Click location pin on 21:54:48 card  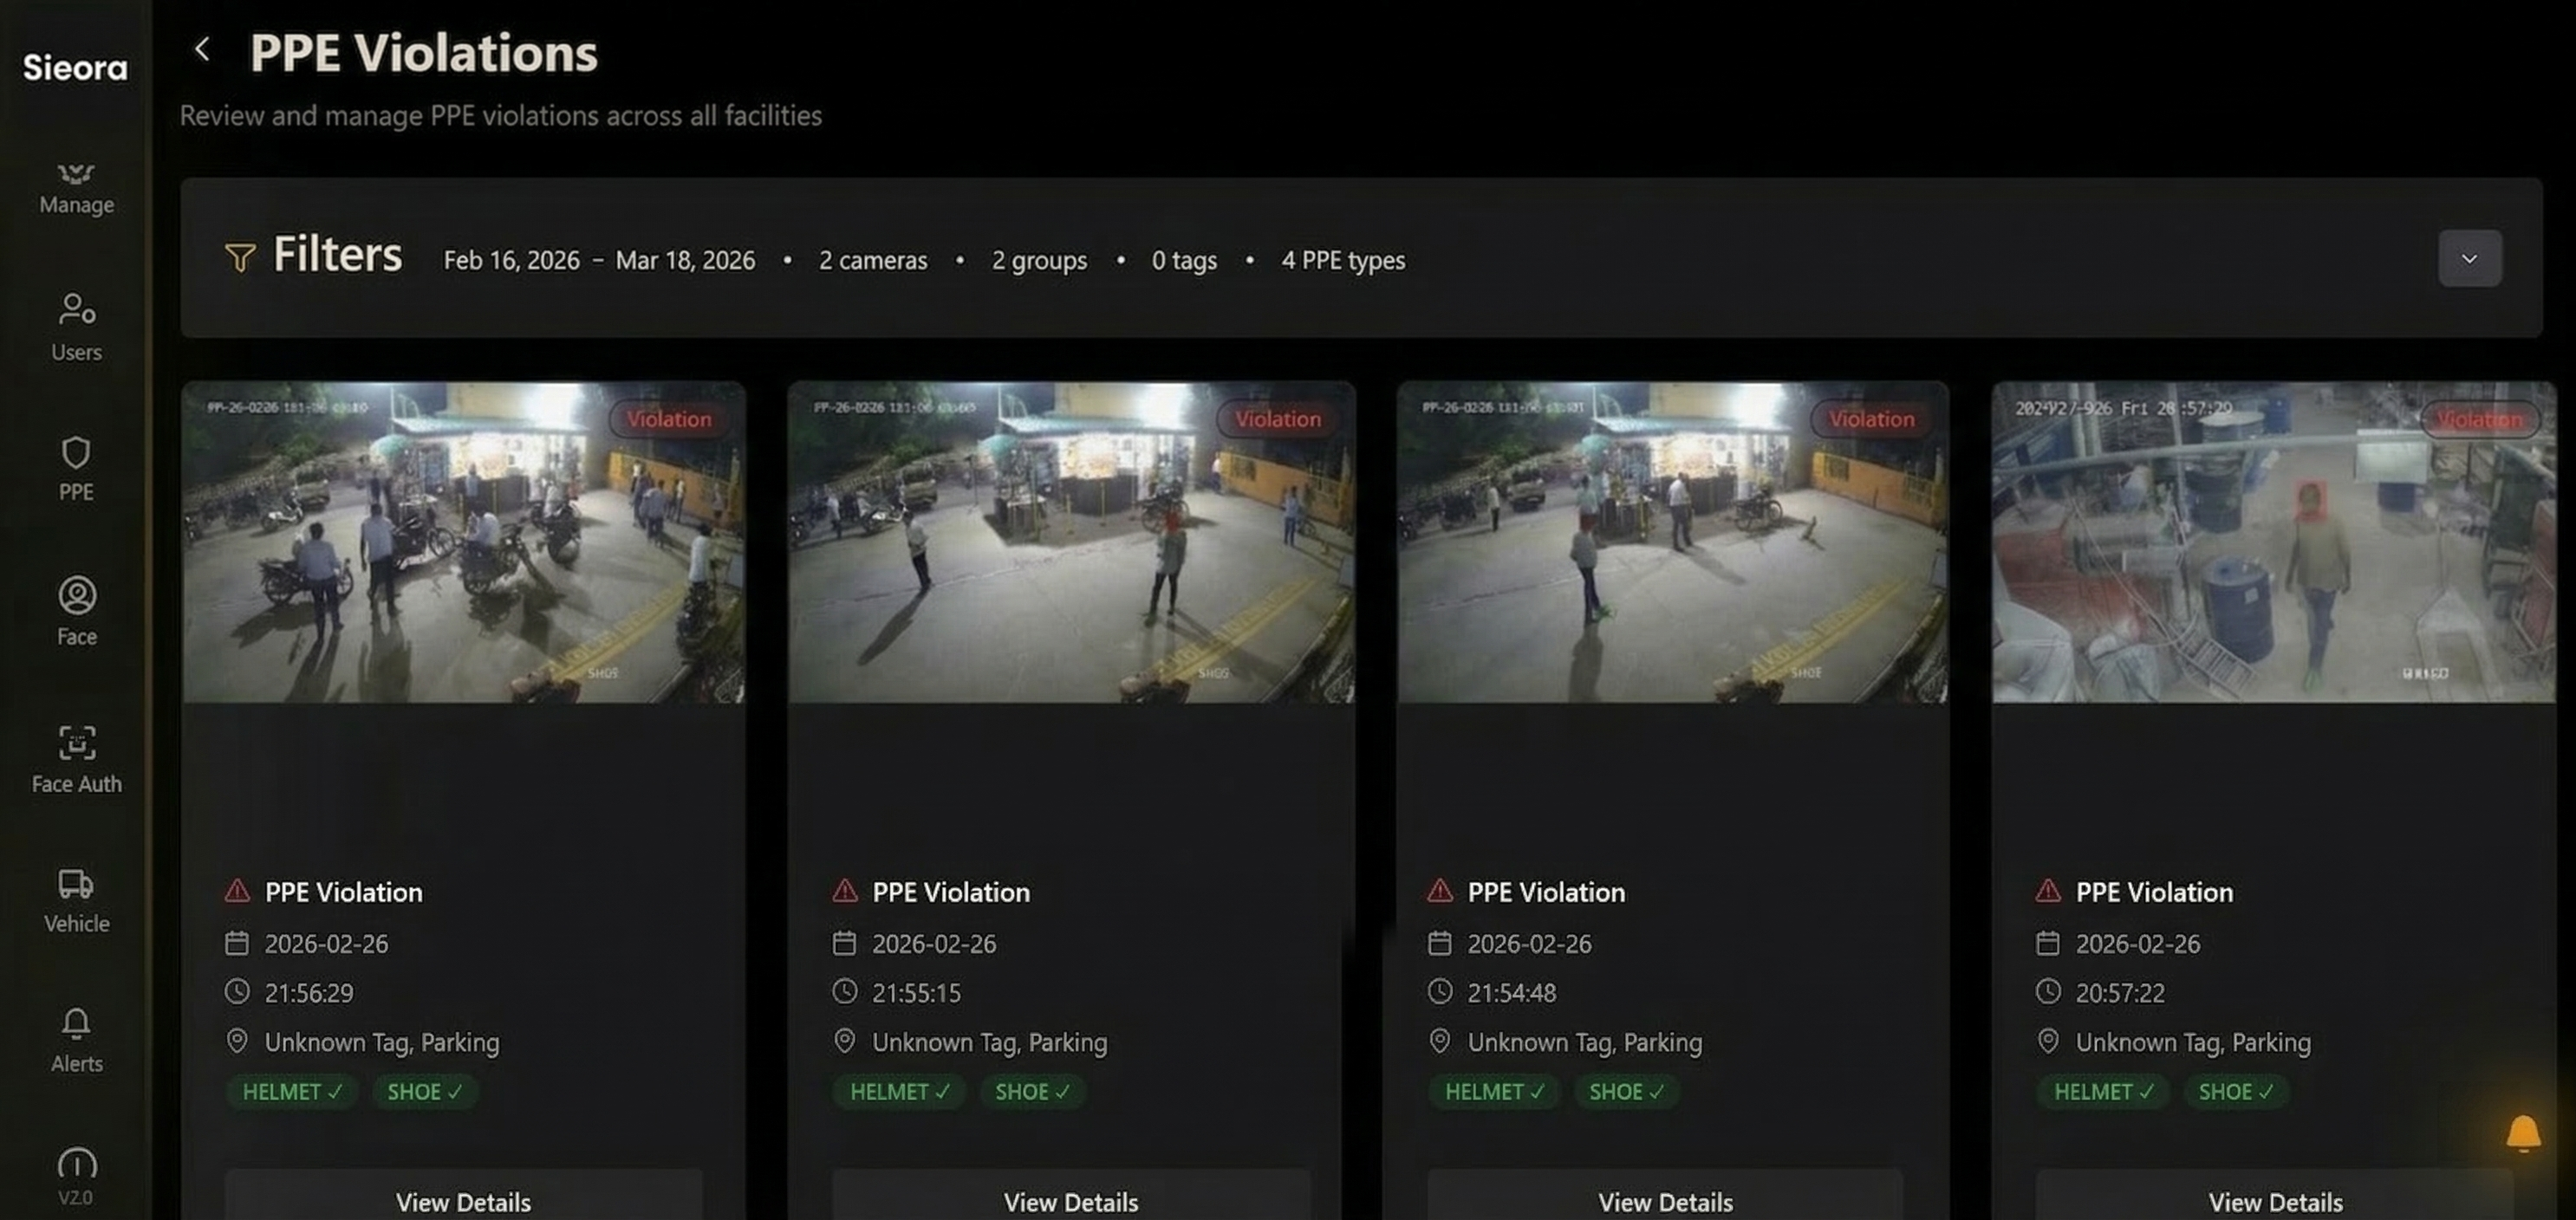(1440, 1041)
